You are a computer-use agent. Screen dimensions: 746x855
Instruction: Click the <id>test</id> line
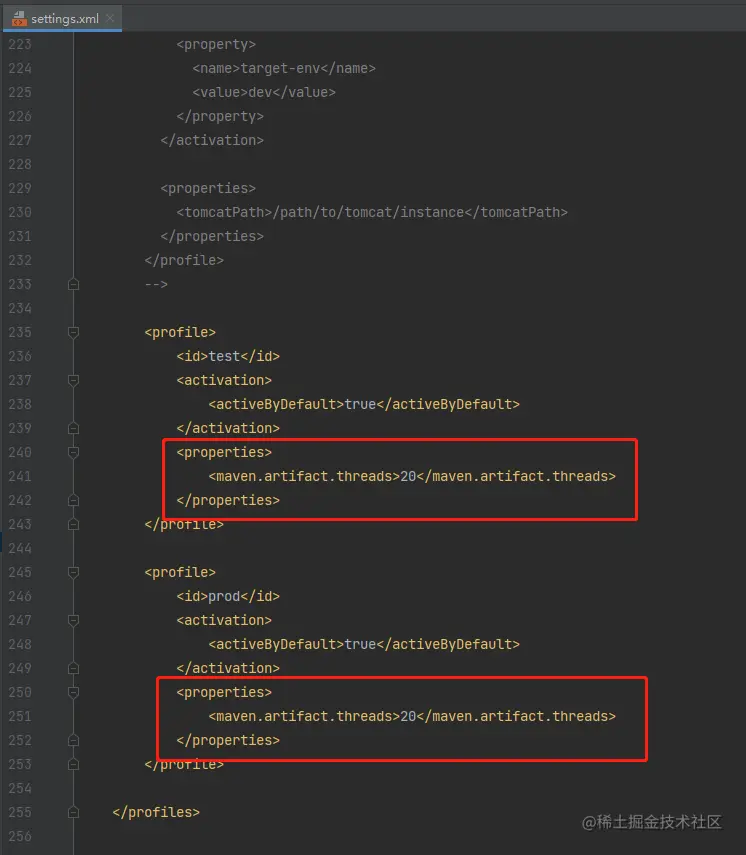[x=228, y=356]
